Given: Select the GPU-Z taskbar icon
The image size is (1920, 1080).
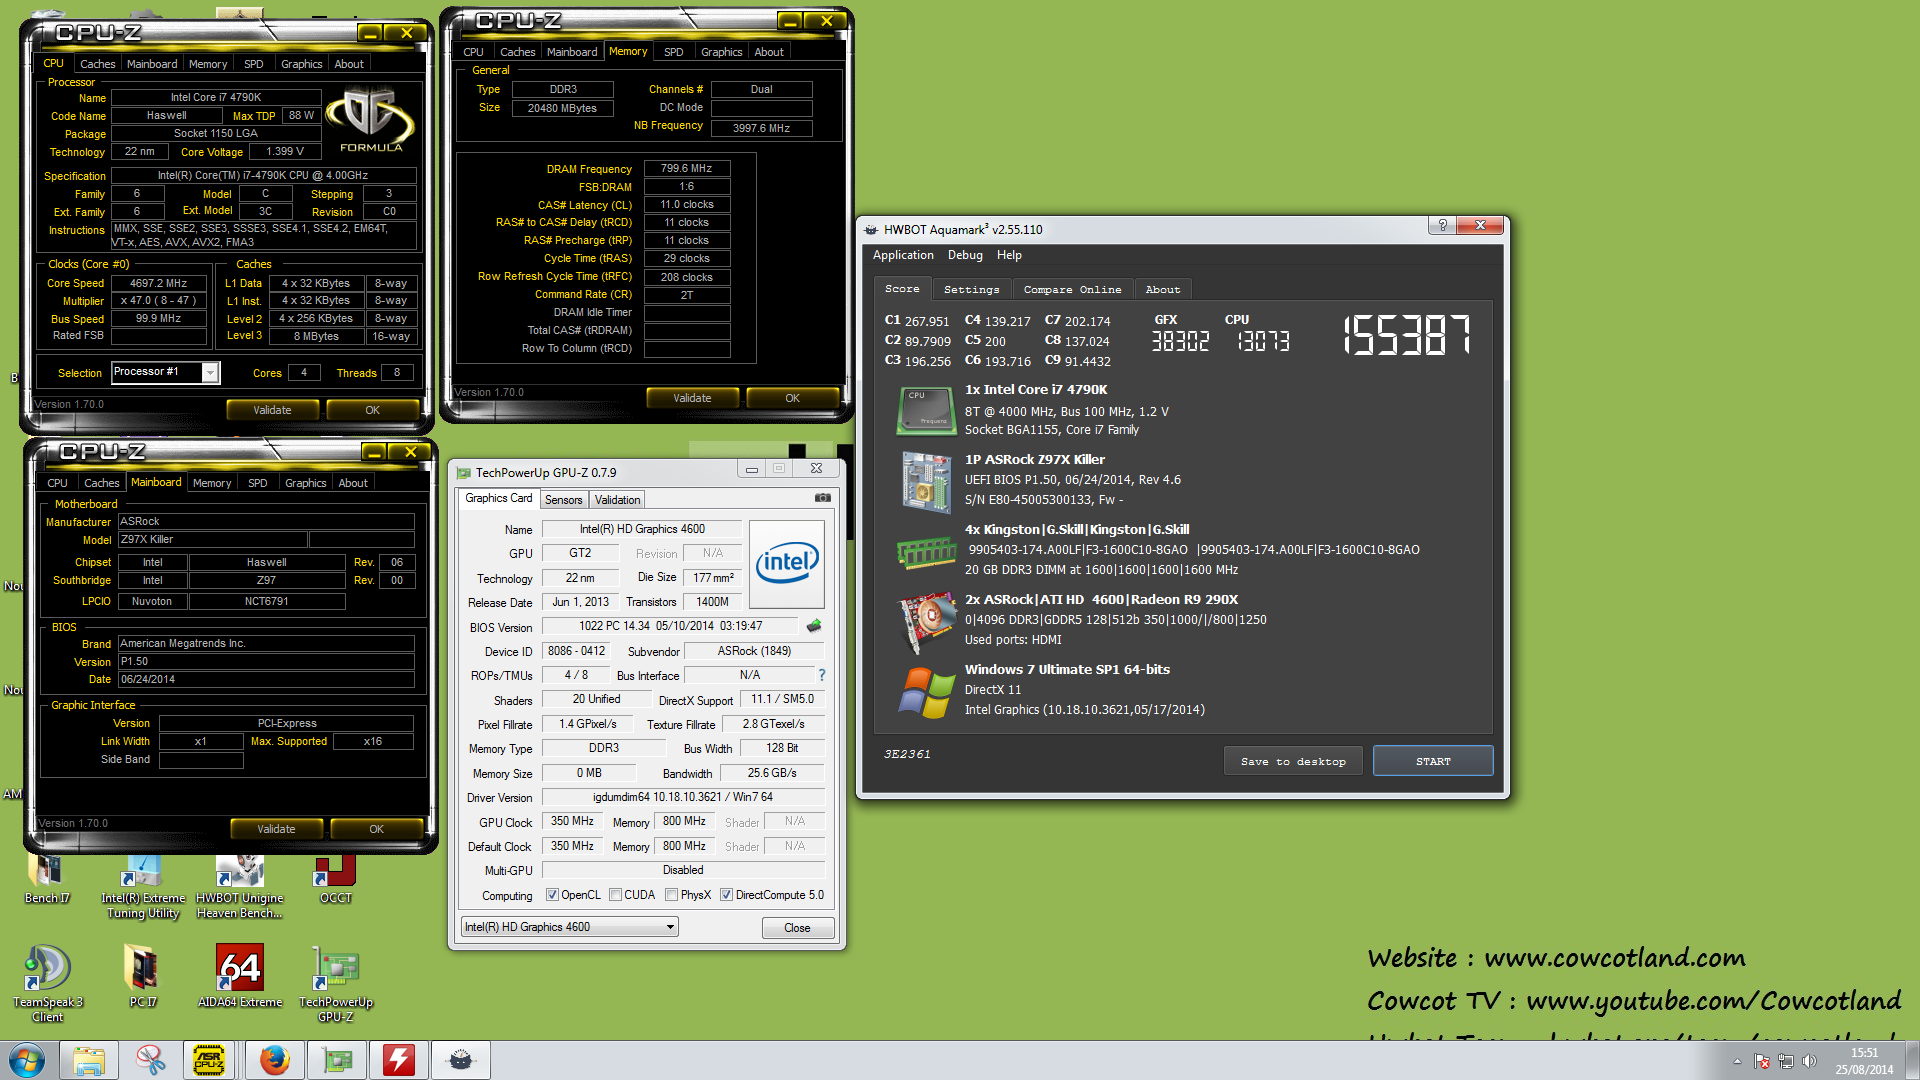Looking at the screenshot, I should pyautogui.click(x=336, y=1060).
